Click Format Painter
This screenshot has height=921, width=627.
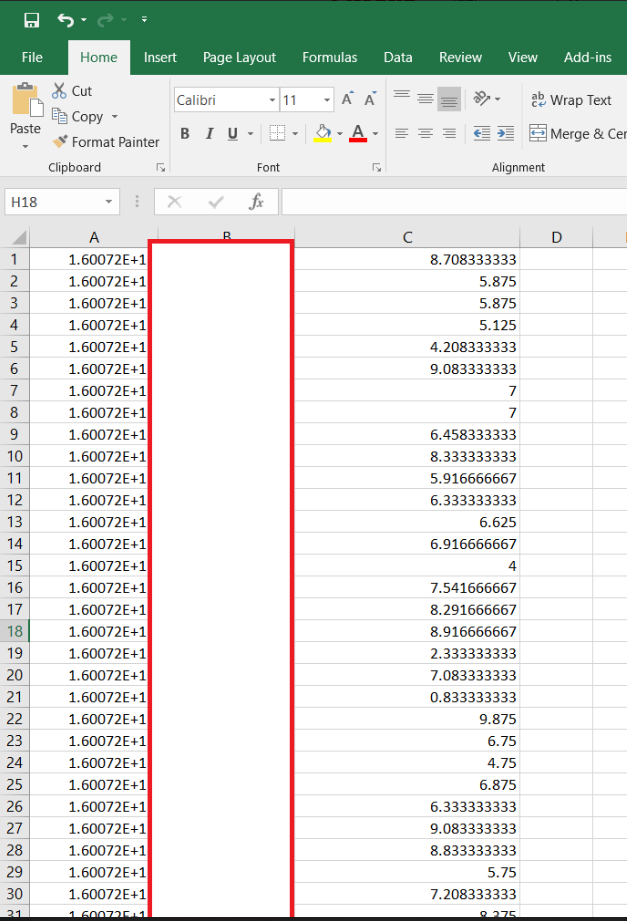pos(106,142)
